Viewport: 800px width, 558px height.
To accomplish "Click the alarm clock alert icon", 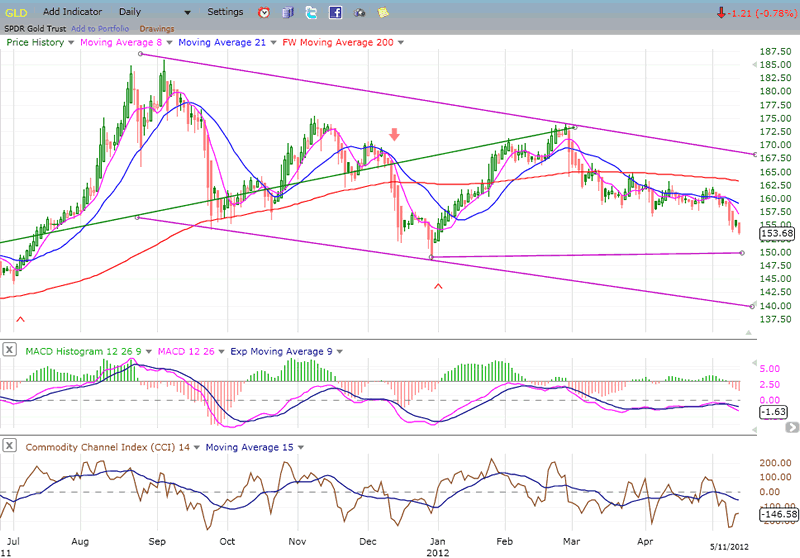I will coord(264,13).
